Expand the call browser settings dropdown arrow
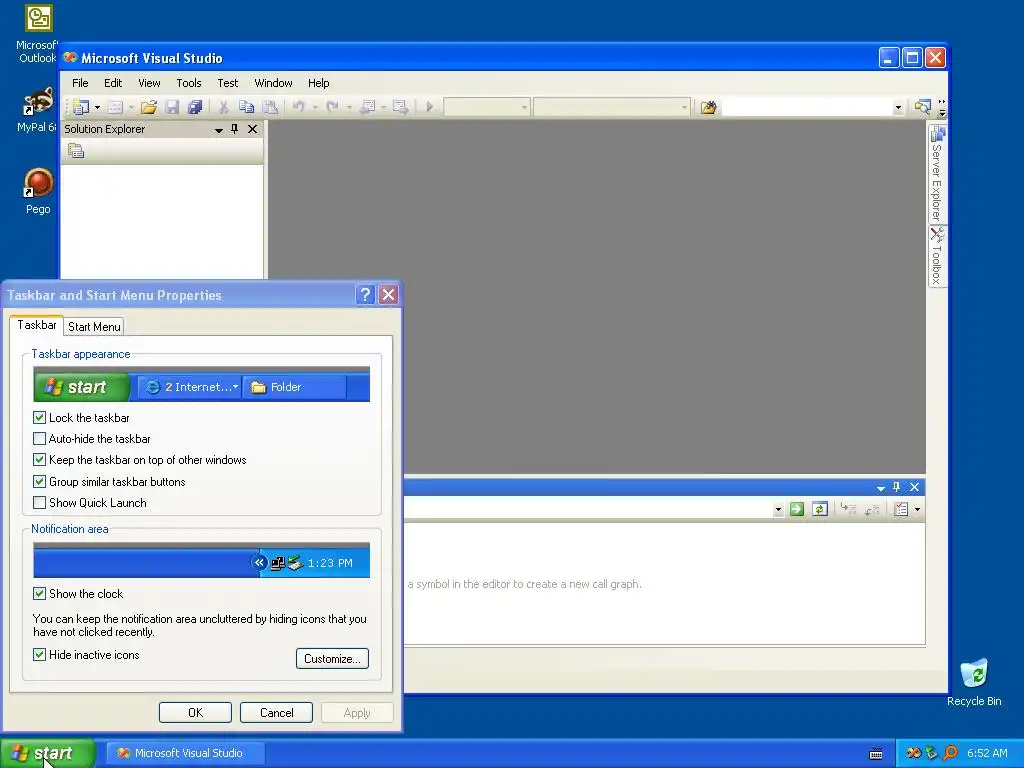The width and height of the screenshot is (1024, 768). tap(918, 510)
